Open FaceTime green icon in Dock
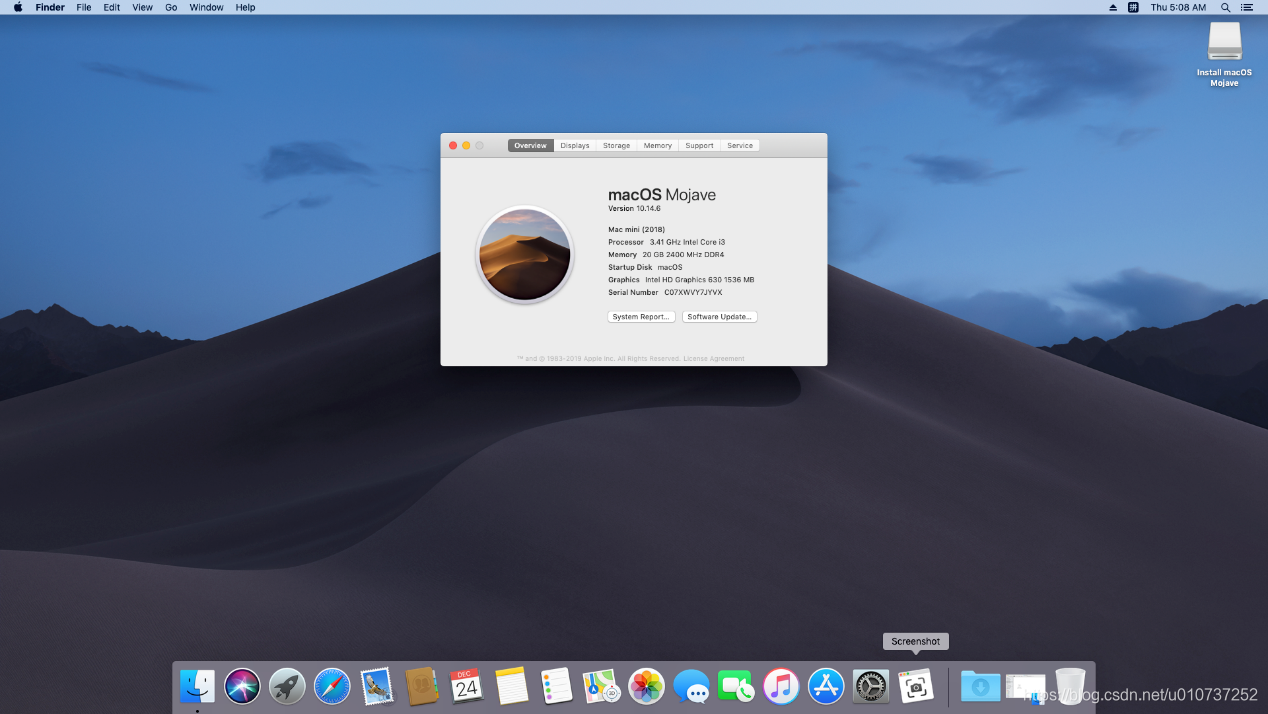Viewport: 1268px width, 714px height. click(736, 686)
